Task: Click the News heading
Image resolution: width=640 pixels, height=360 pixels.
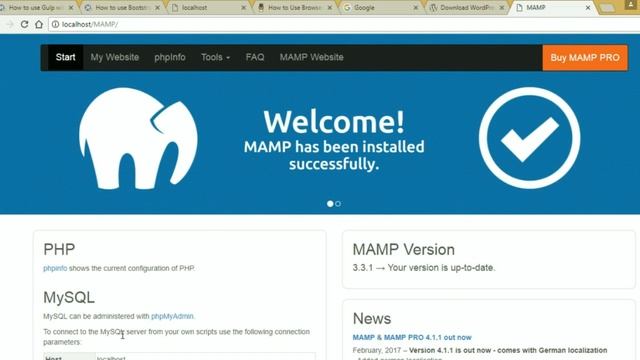Action: pyautogui.click(x=372, y=318)
